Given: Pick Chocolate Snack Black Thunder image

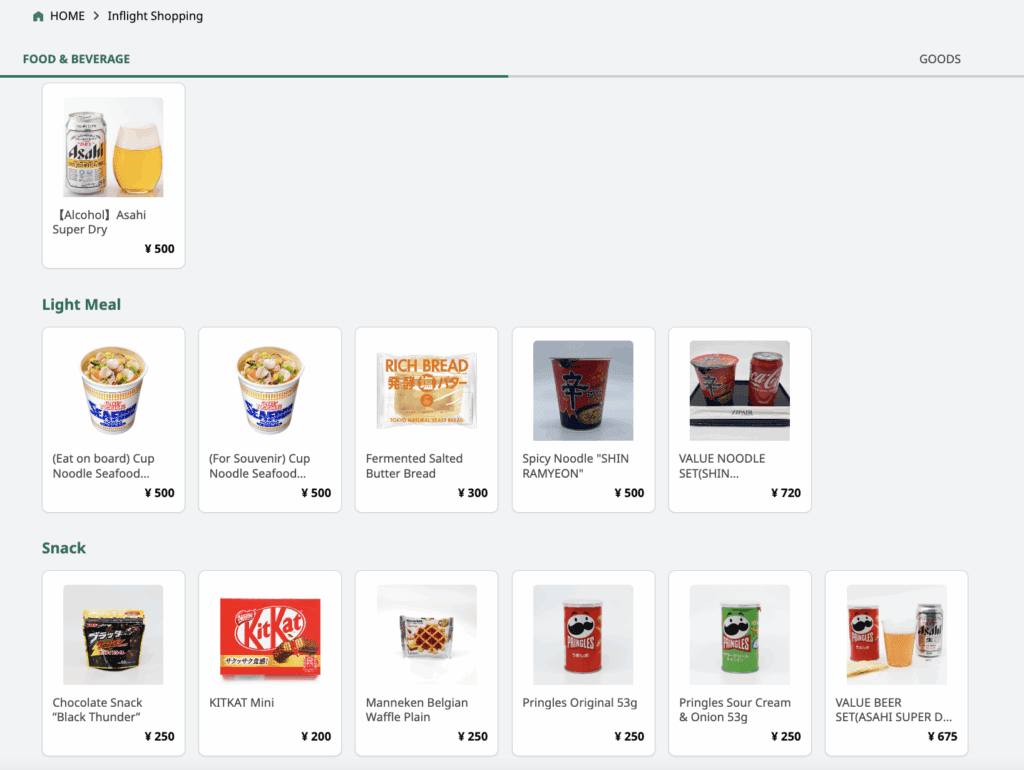Looking at the screenshot, I should [113, 634].
